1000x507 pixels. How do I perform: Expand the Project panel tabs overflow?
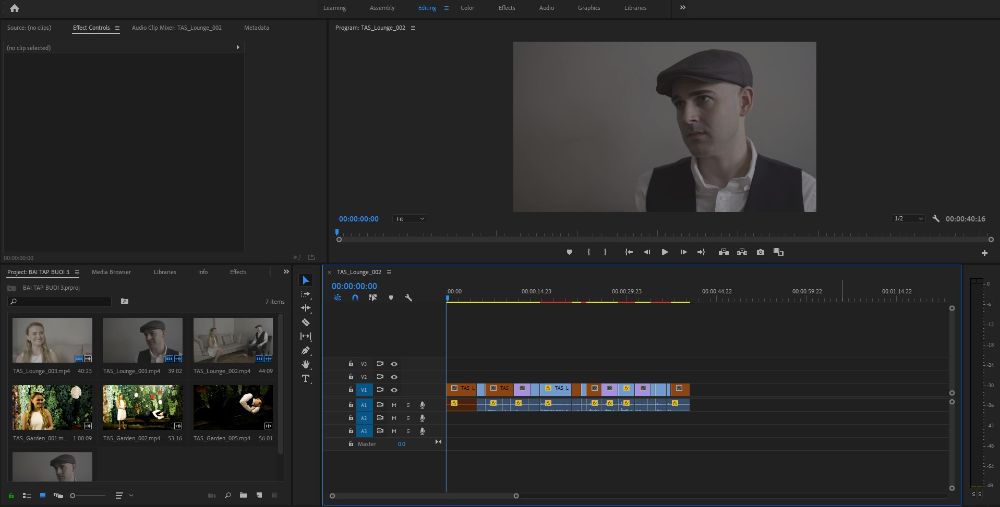286,272
